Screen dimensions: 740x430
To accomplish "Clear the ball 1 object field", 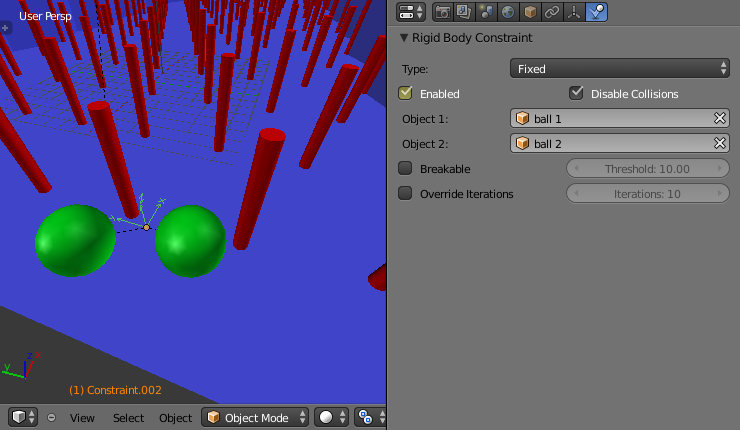I will [x=719, y=118].
